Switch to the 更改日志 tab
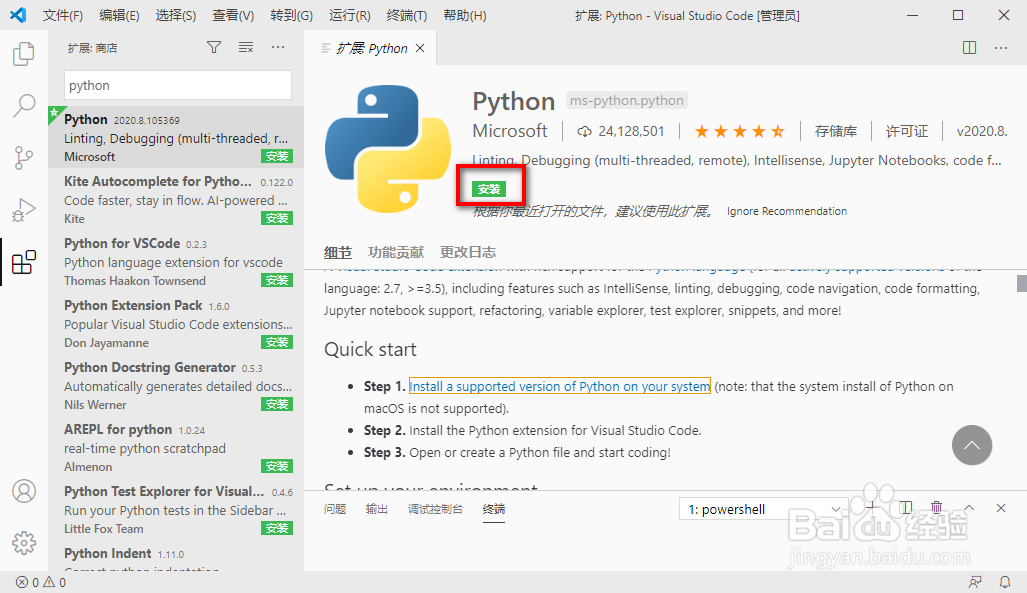 (468, 252)
